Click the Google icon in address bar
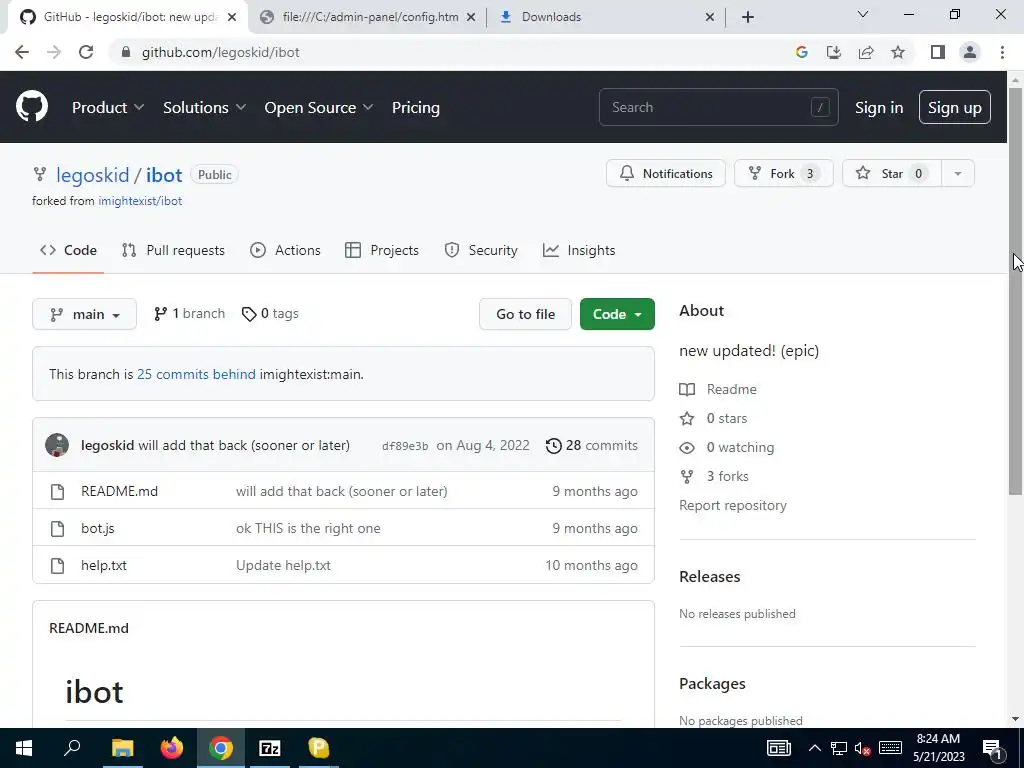This screenshot has width=1024, height=768. (802, 52)
